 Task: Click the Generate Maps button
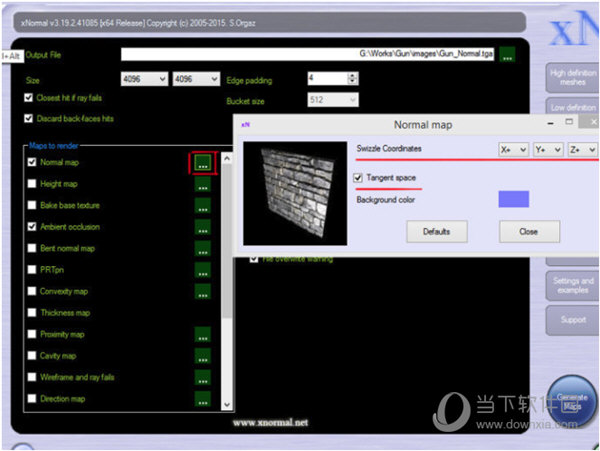pos(572,401)
